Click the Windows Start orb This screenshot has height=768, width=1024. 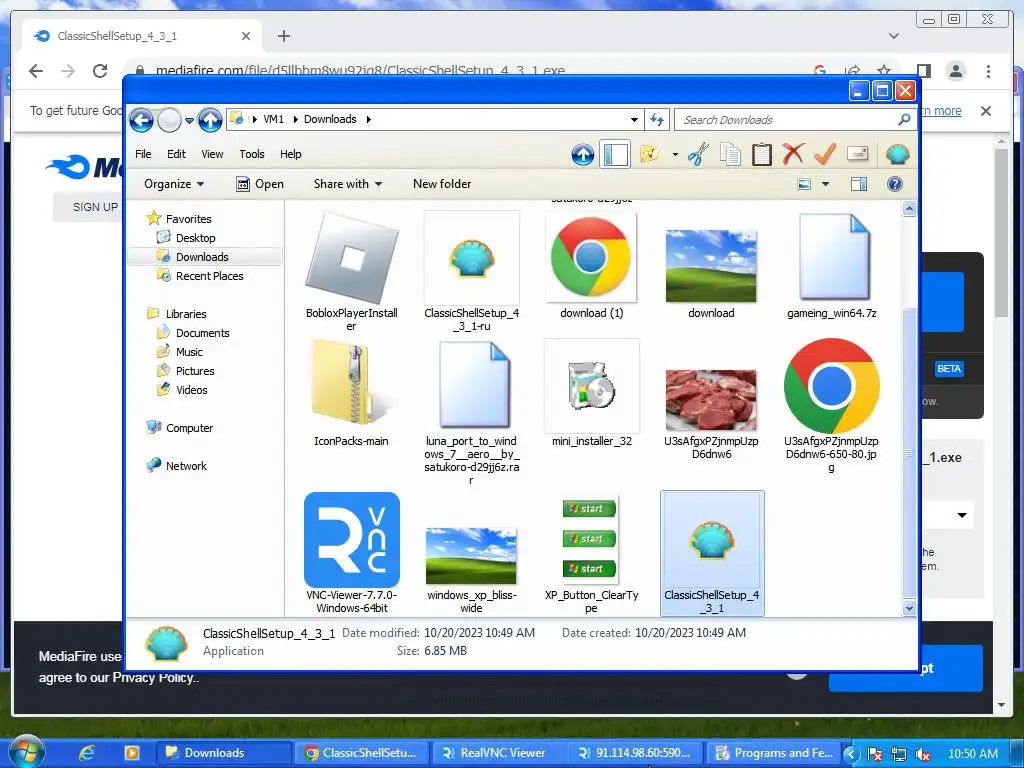pyautogui.click(x=27, y=753)
